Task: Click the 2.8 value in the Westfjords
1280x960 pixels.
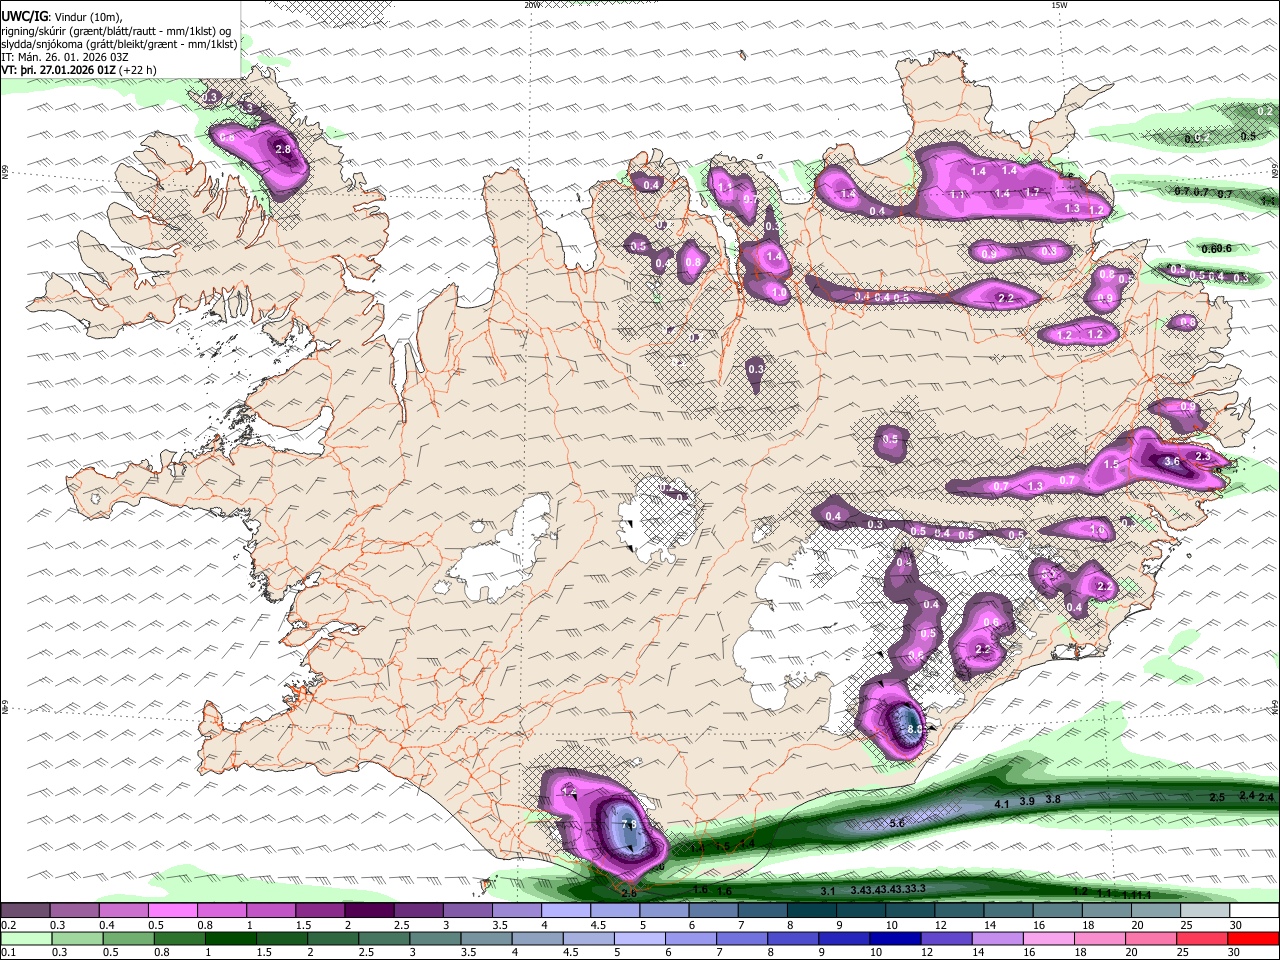Action: click(282, 149)
